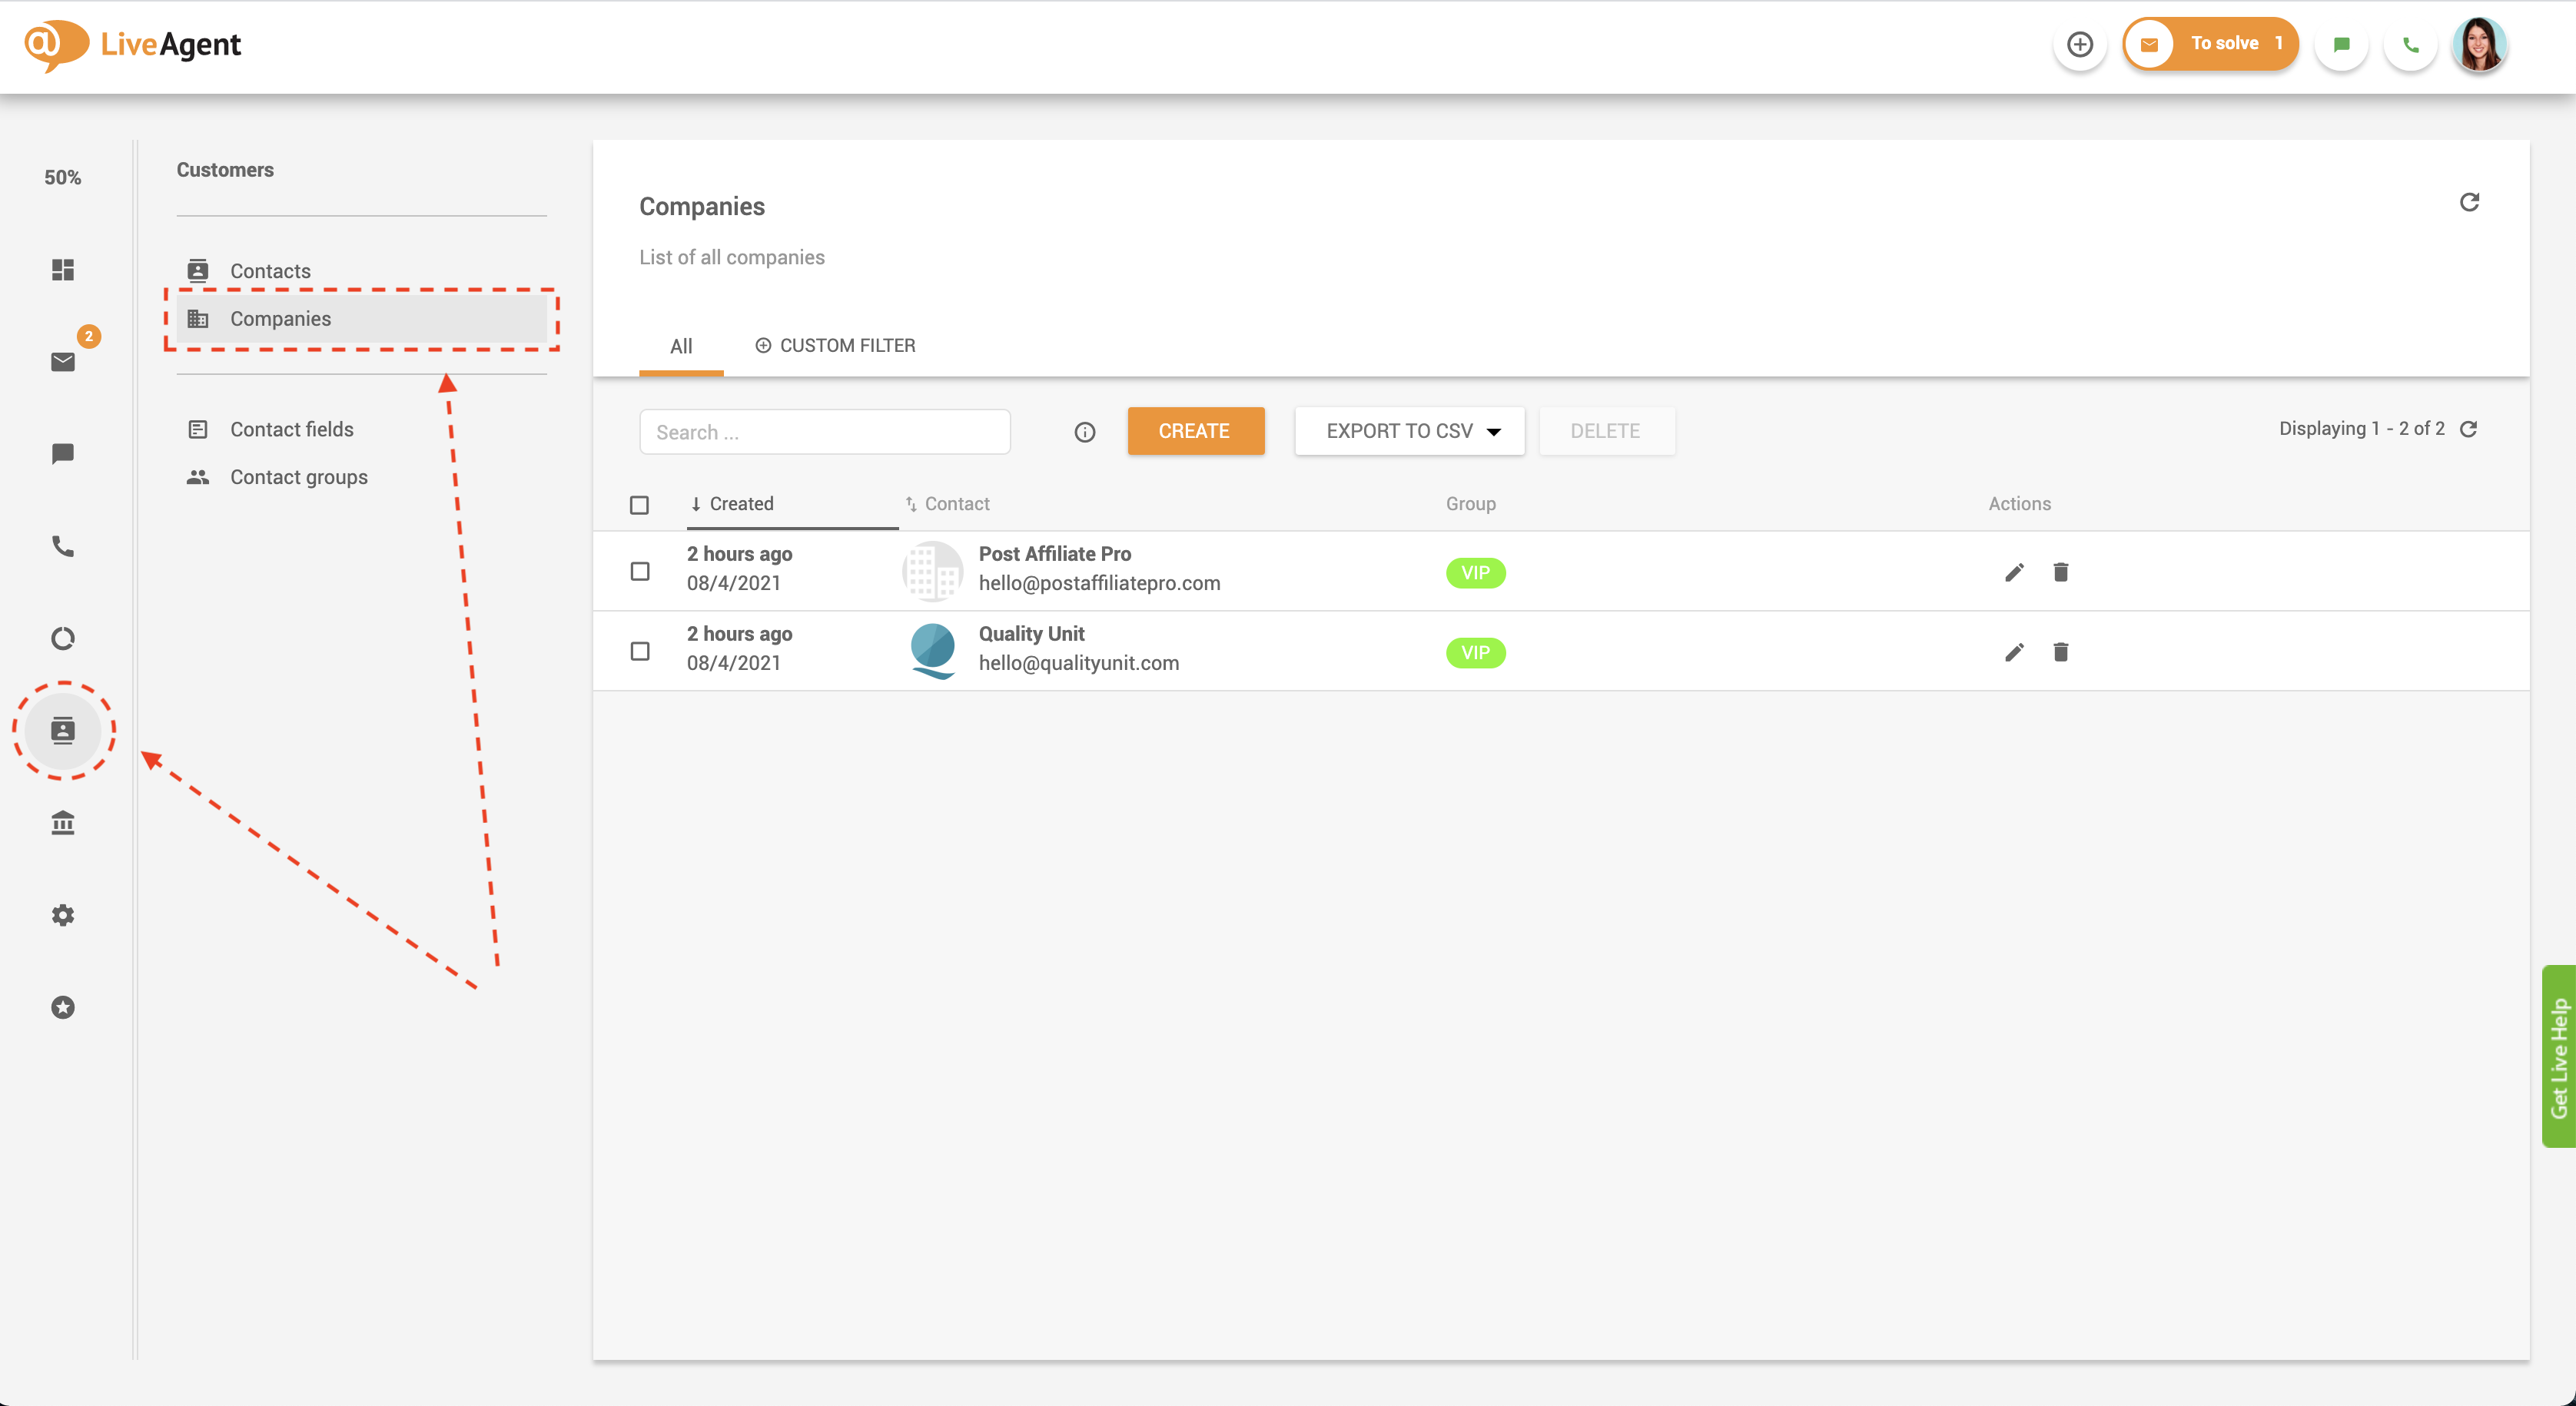The width and height of the screenshot is (2576, 1406).
Task: Click the To solve button
Action: [2210, 44]
